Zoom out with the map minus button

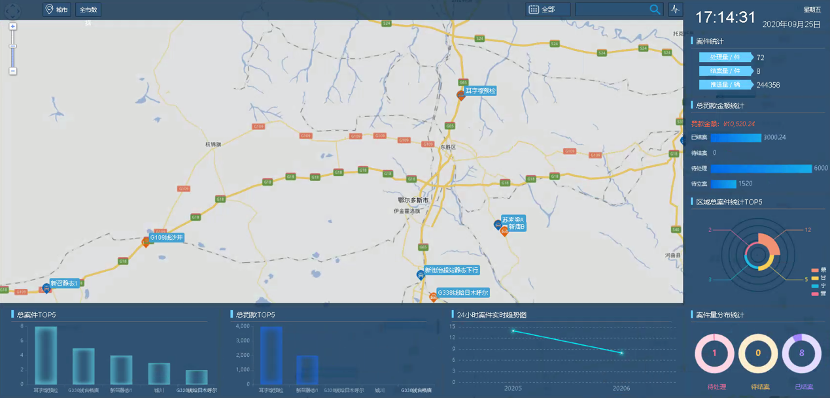pyautogui.click(x=13, y=71)
